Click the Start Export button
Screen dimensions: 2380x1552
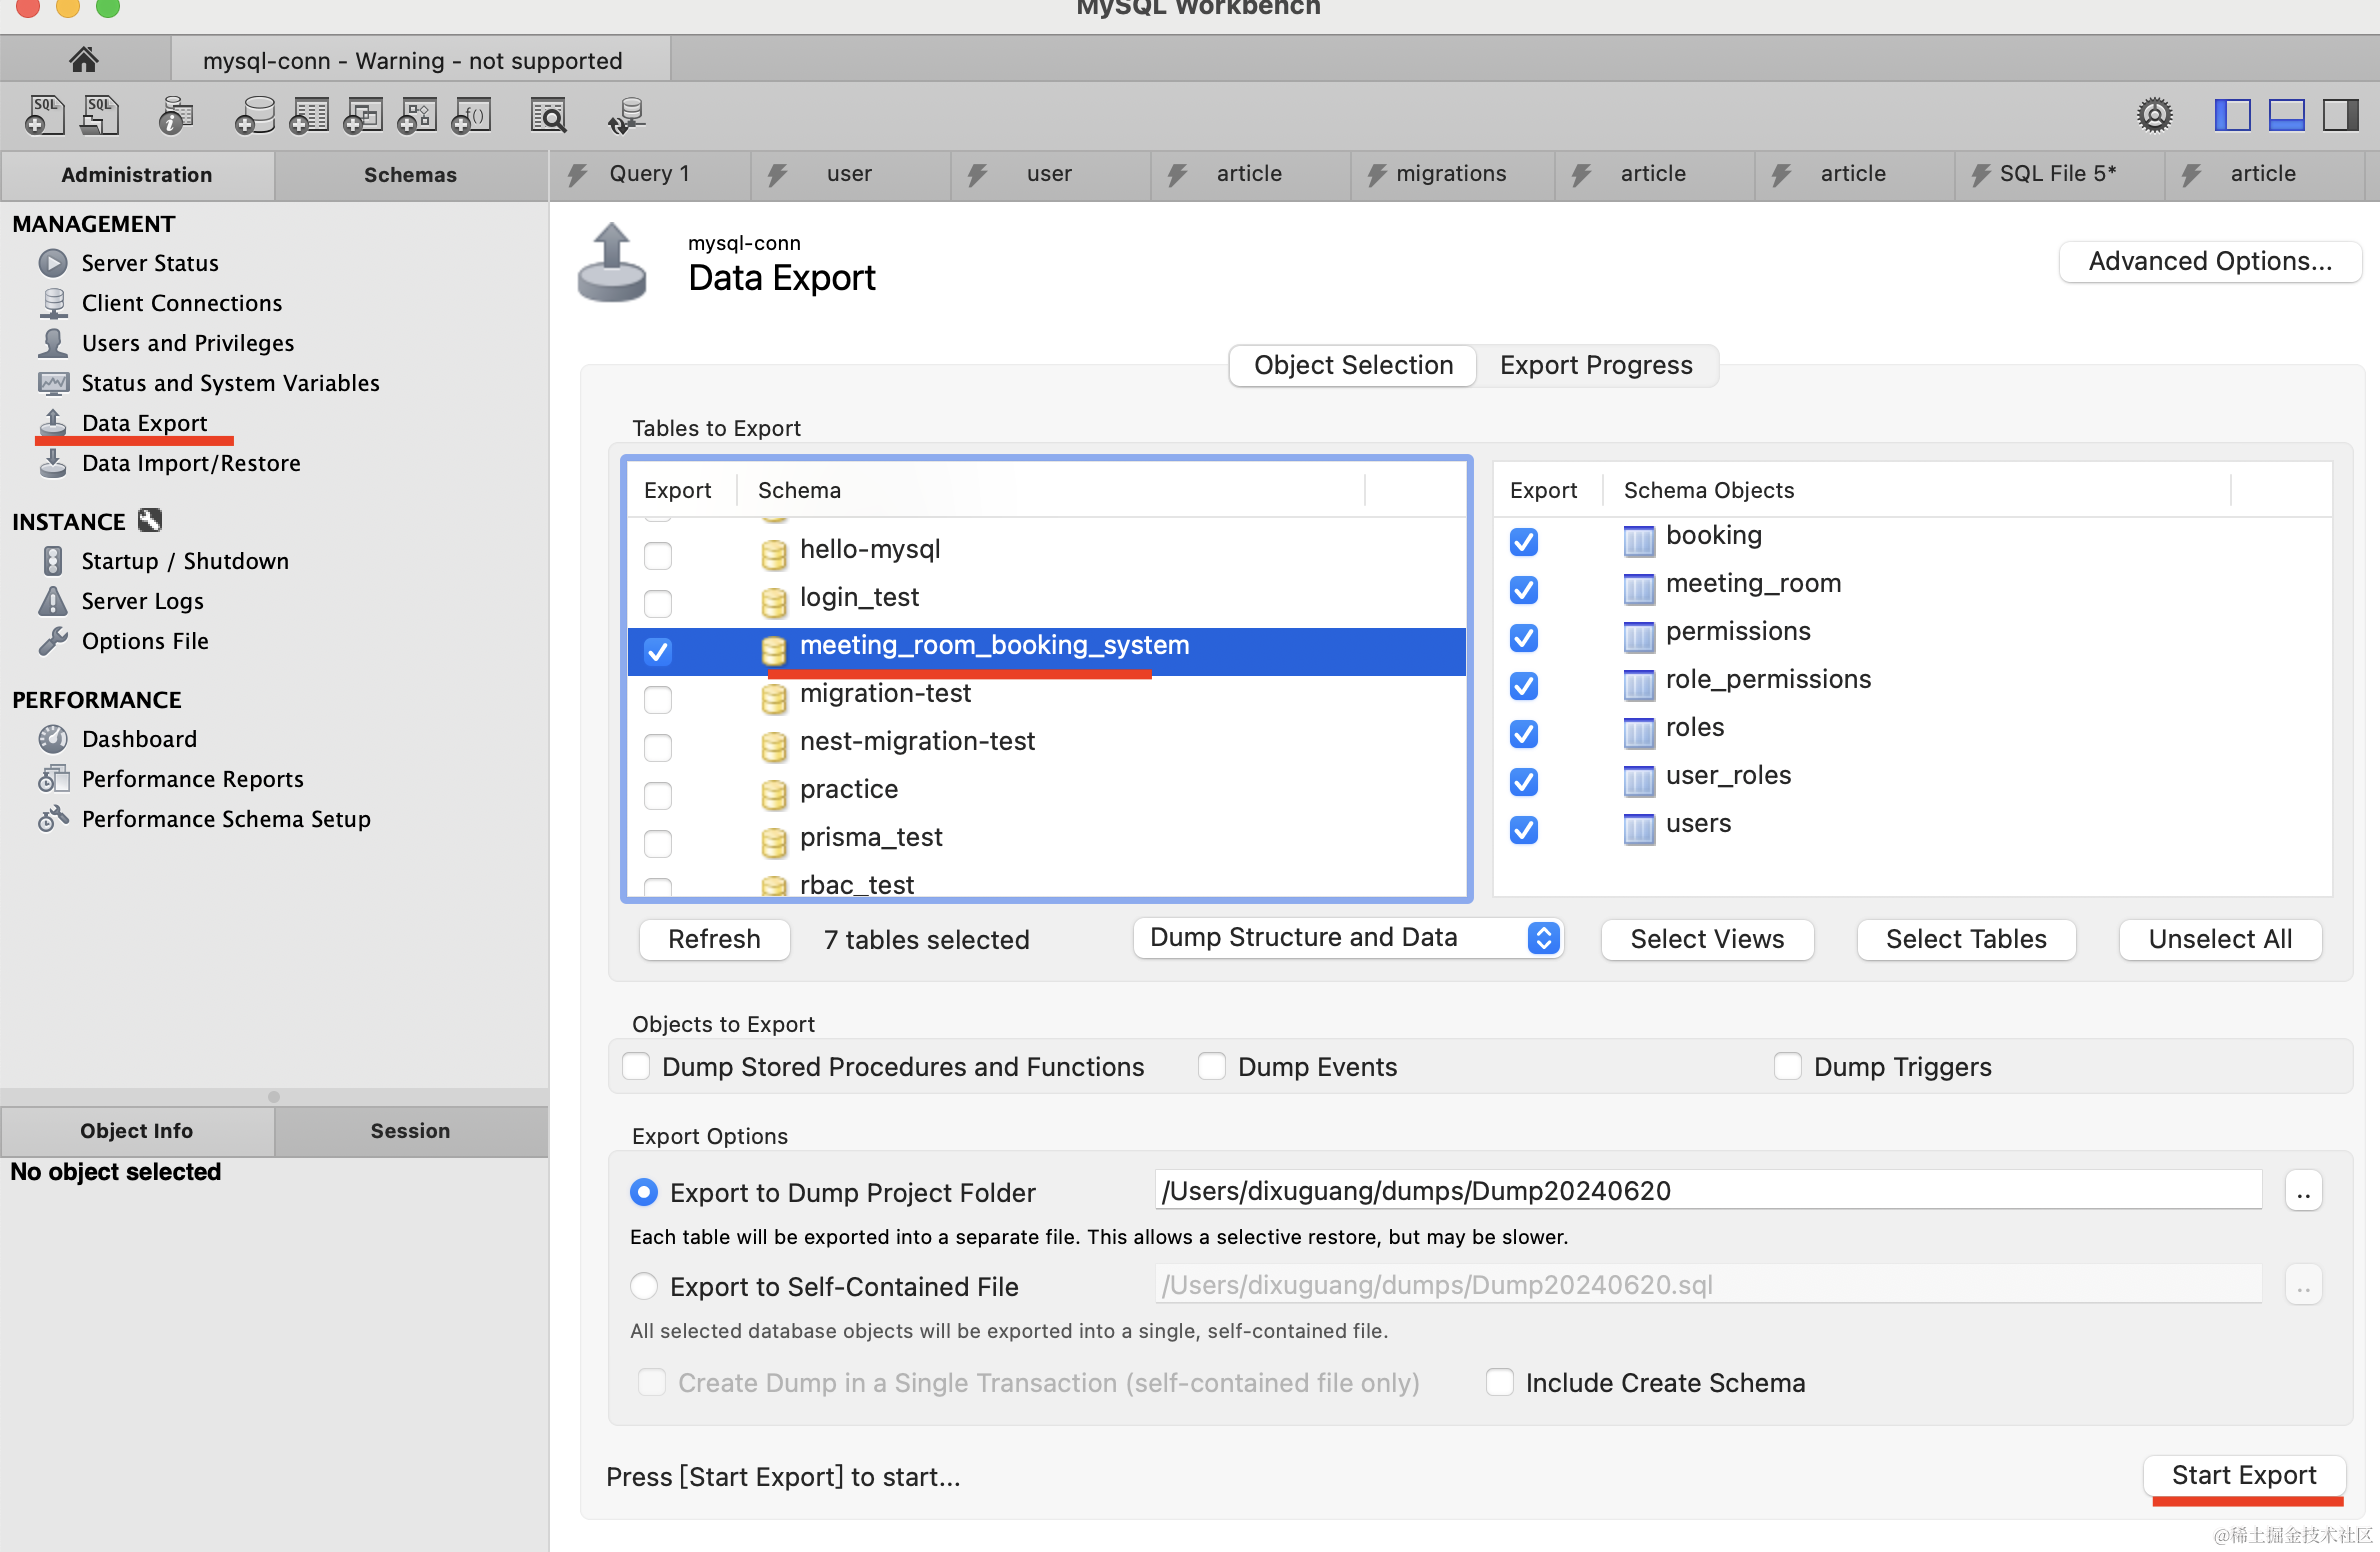click(2243, 1475)
